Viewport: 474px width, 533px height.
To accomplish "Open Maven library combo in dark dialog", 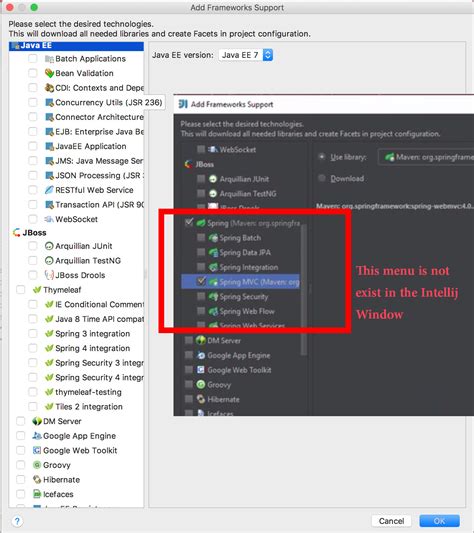I will 426,157.
